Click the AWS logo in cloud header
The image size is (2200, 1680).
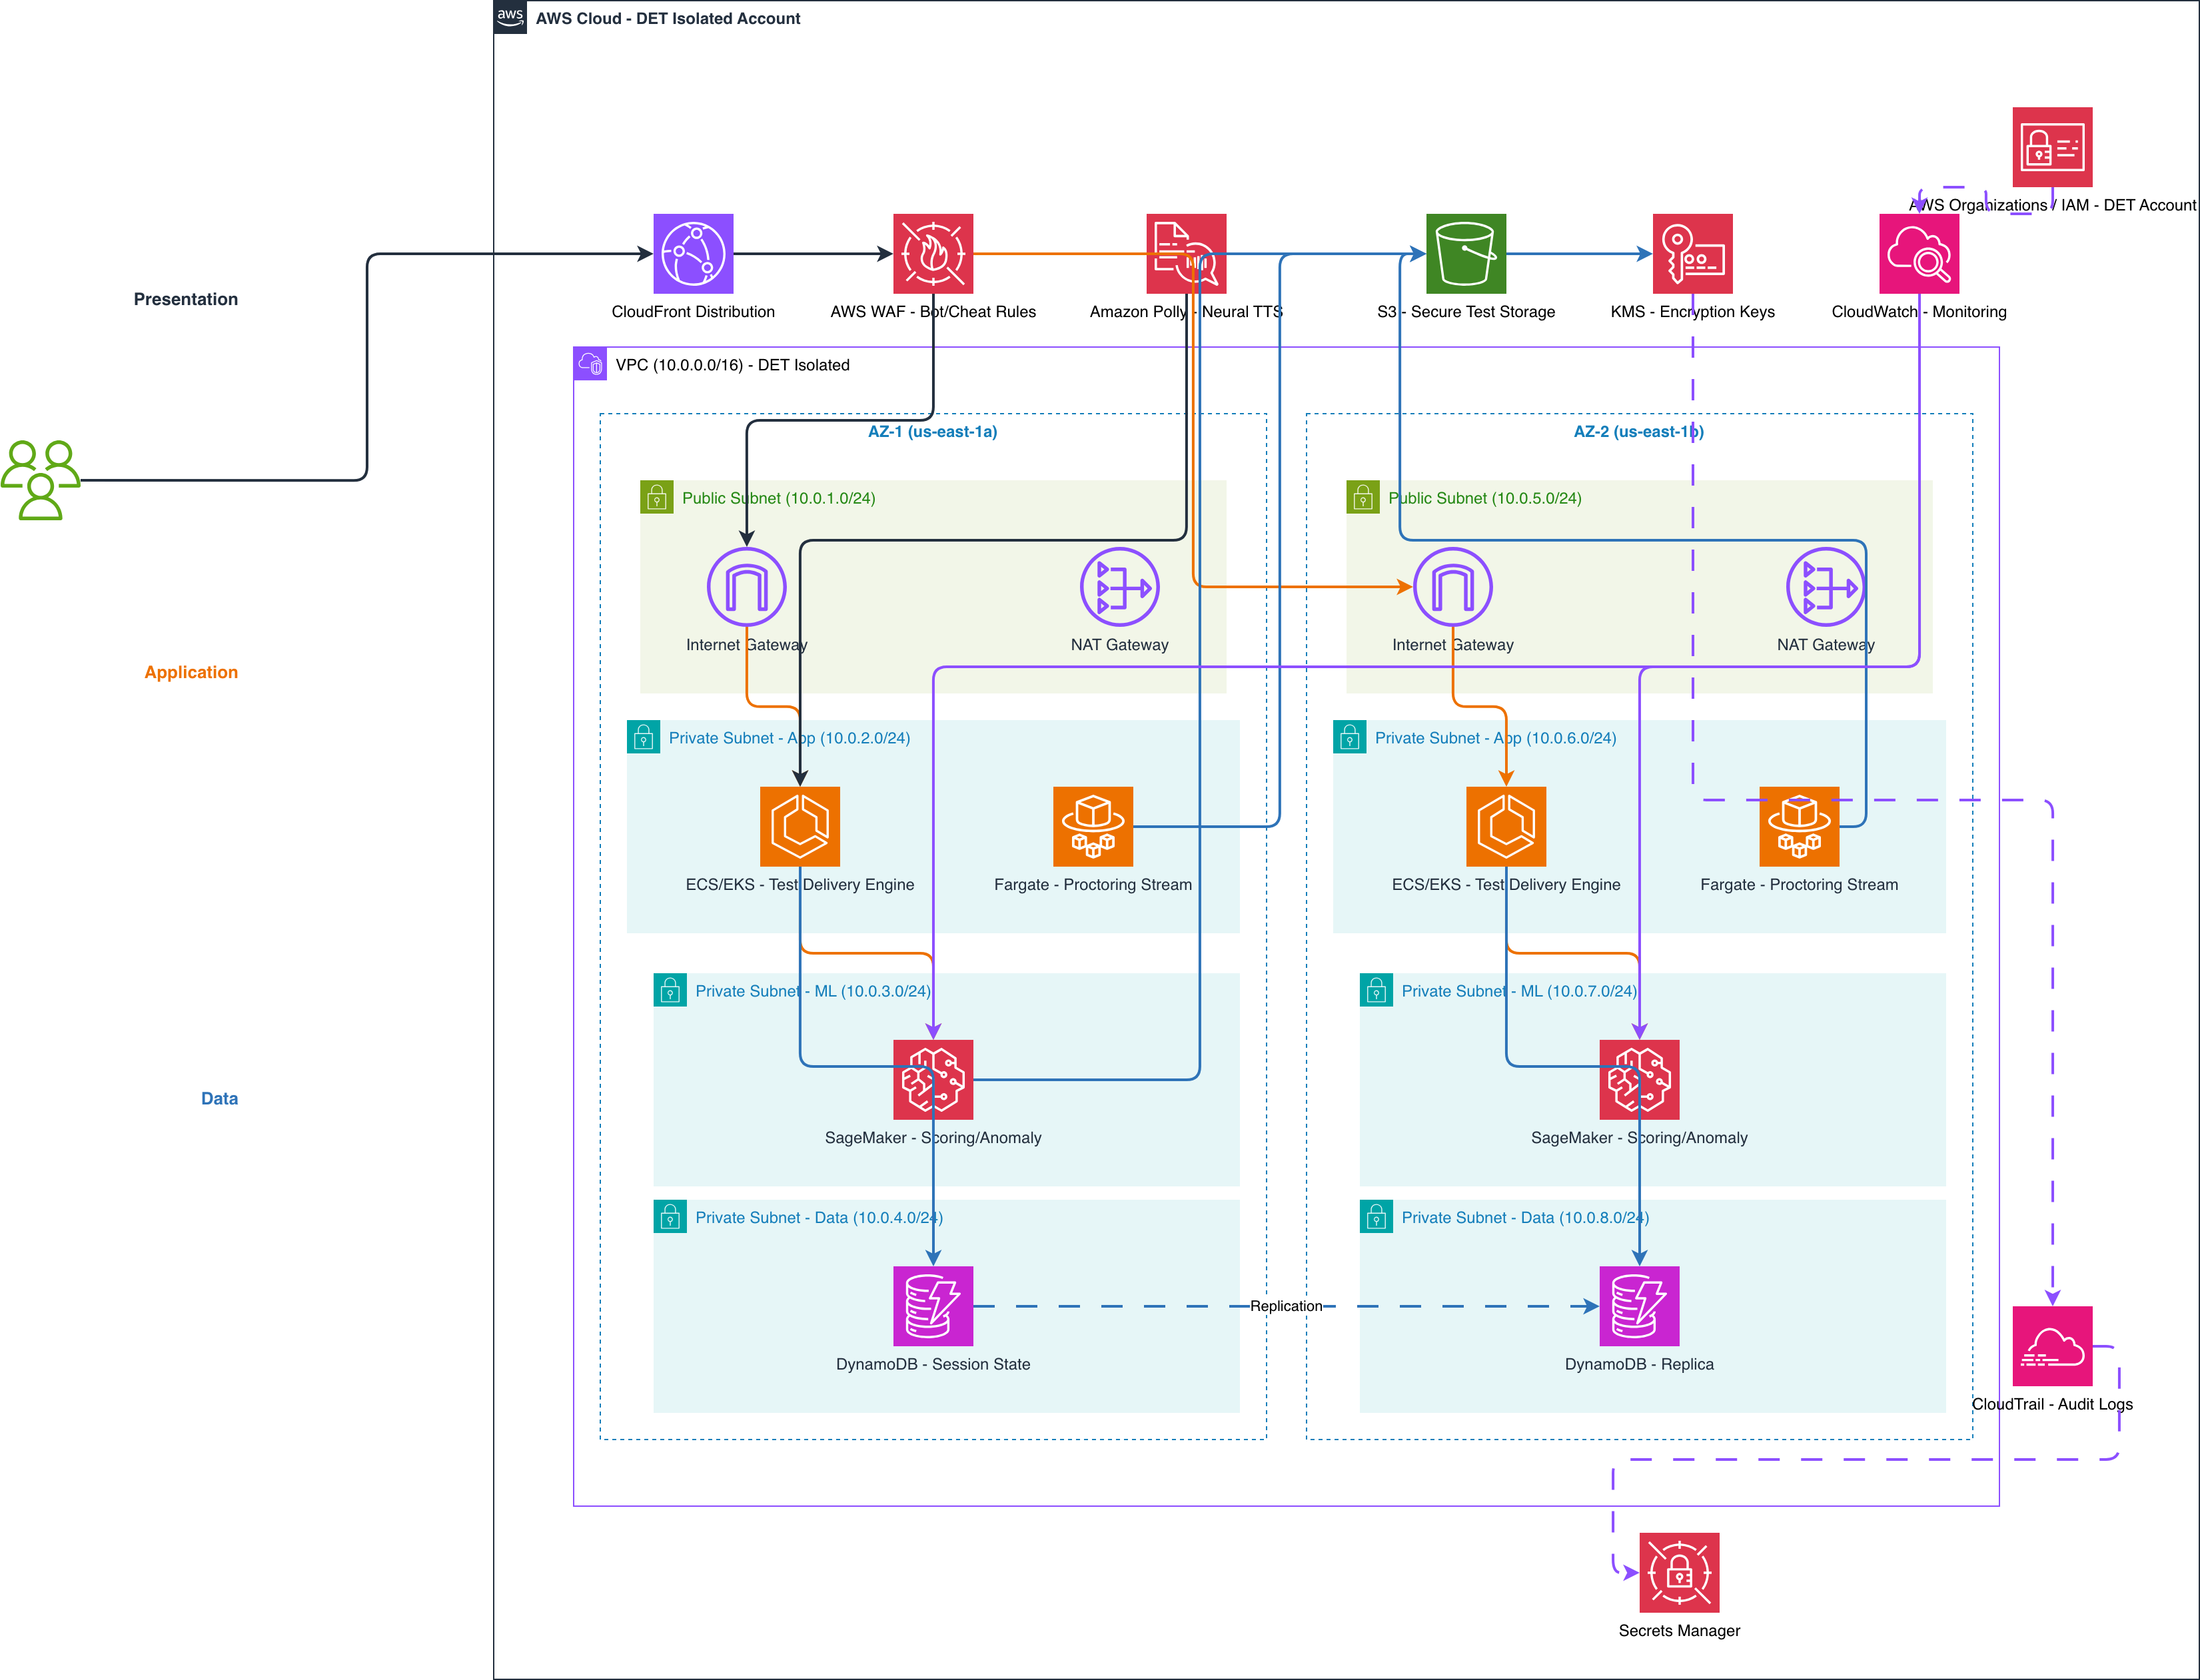510,17
